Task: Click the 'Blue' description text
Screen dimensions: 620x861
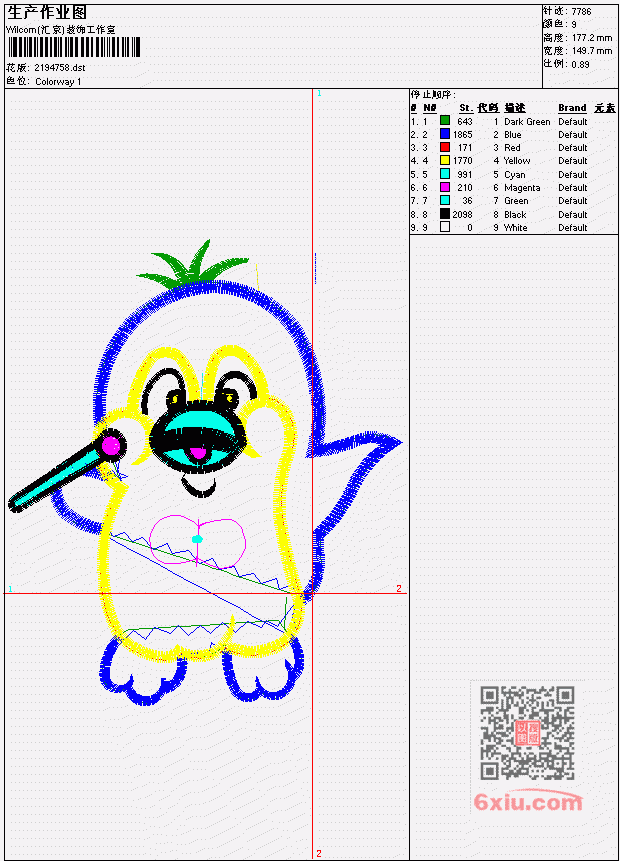Action: [513, 135]
